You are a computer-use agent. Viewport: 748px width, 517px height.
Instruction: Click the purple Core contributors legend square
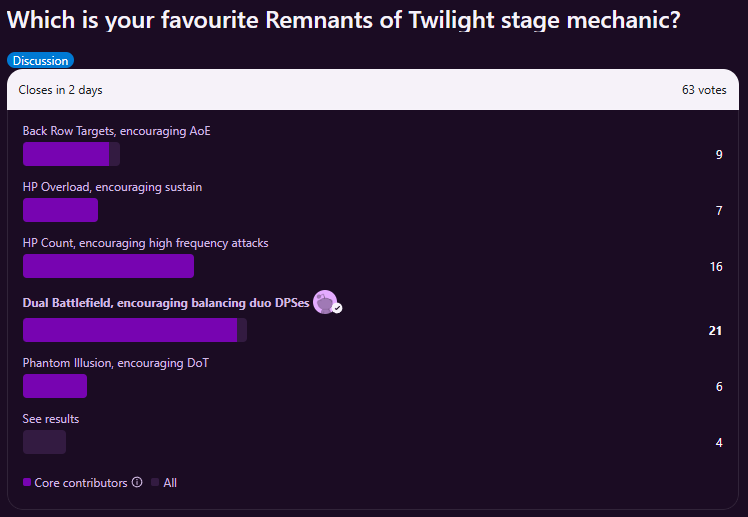[x=27, y=483]
